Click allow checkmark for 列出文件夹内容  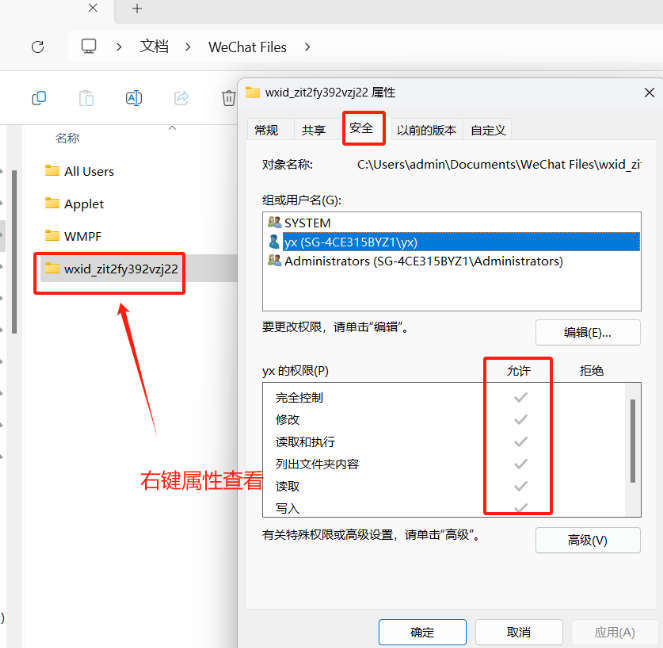pos(521,464)
